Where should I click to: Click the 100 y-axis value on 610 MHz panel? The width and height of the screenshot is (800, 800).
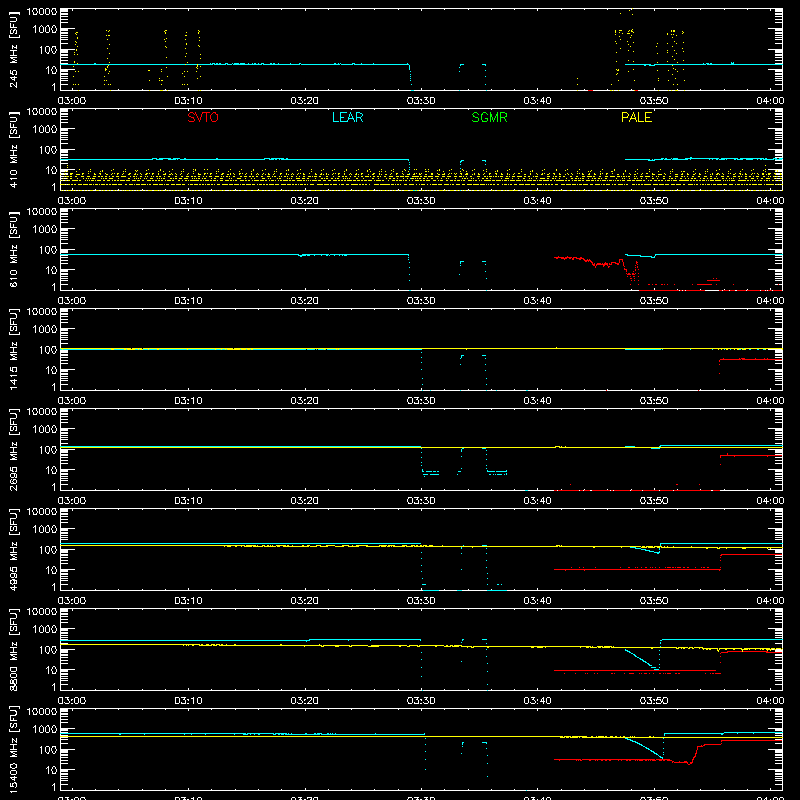tap(48, 250)
